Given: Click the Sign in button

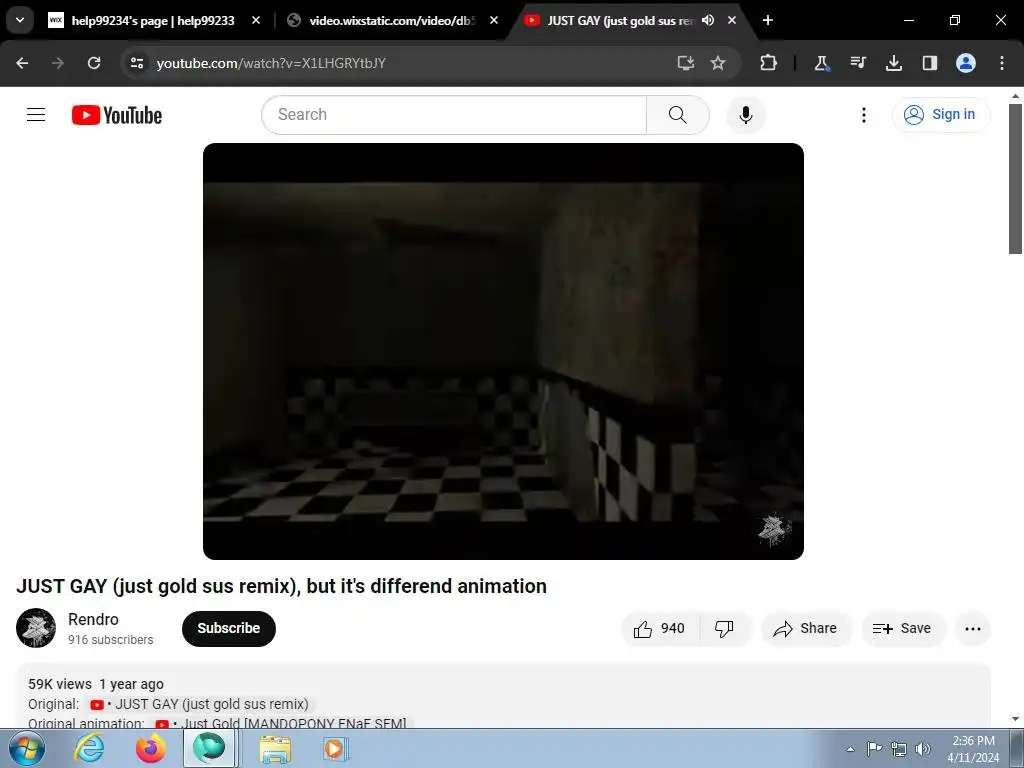Looking at the screenshot, I should click(940, 115).
